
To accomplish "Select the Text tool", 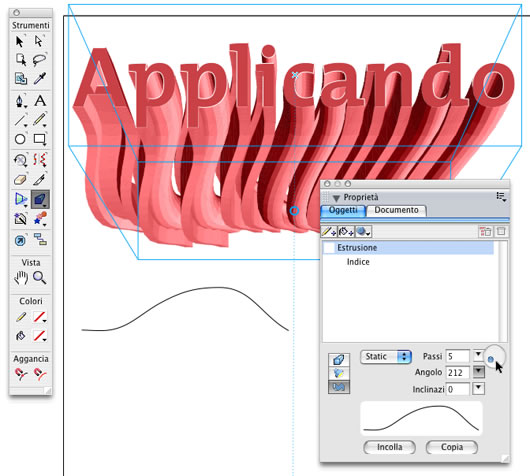I will tap(40, 101).
